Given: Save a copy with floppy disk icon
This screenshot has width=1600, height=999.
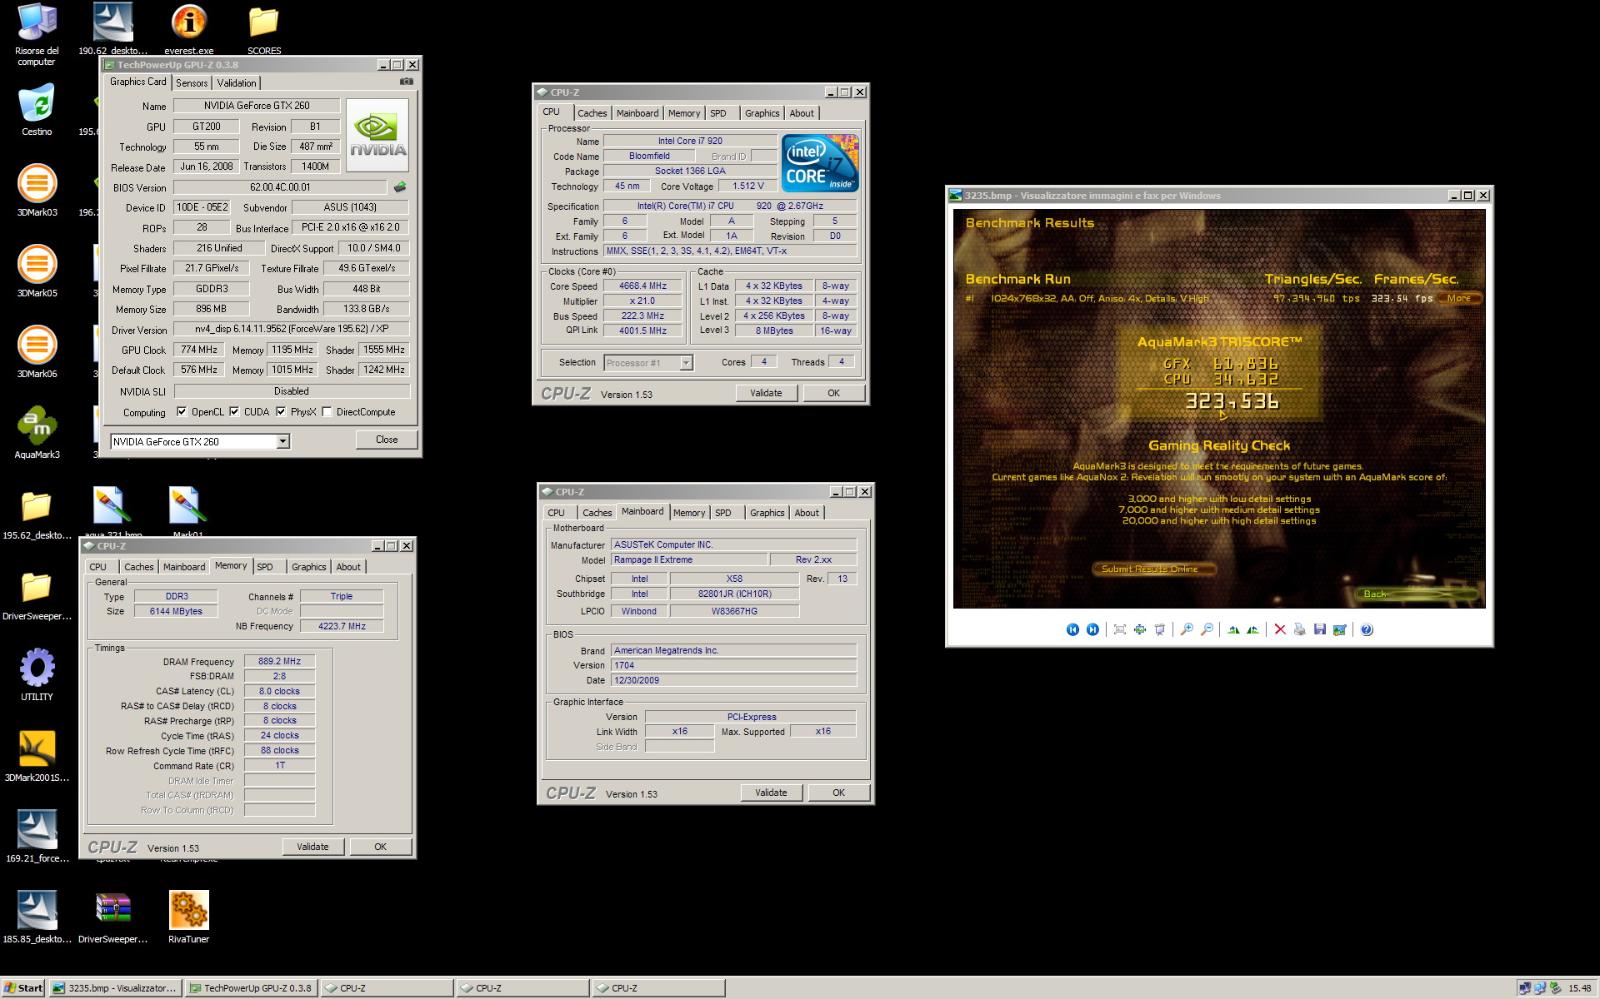Looking at the screenshot, I should point(1319,629).
